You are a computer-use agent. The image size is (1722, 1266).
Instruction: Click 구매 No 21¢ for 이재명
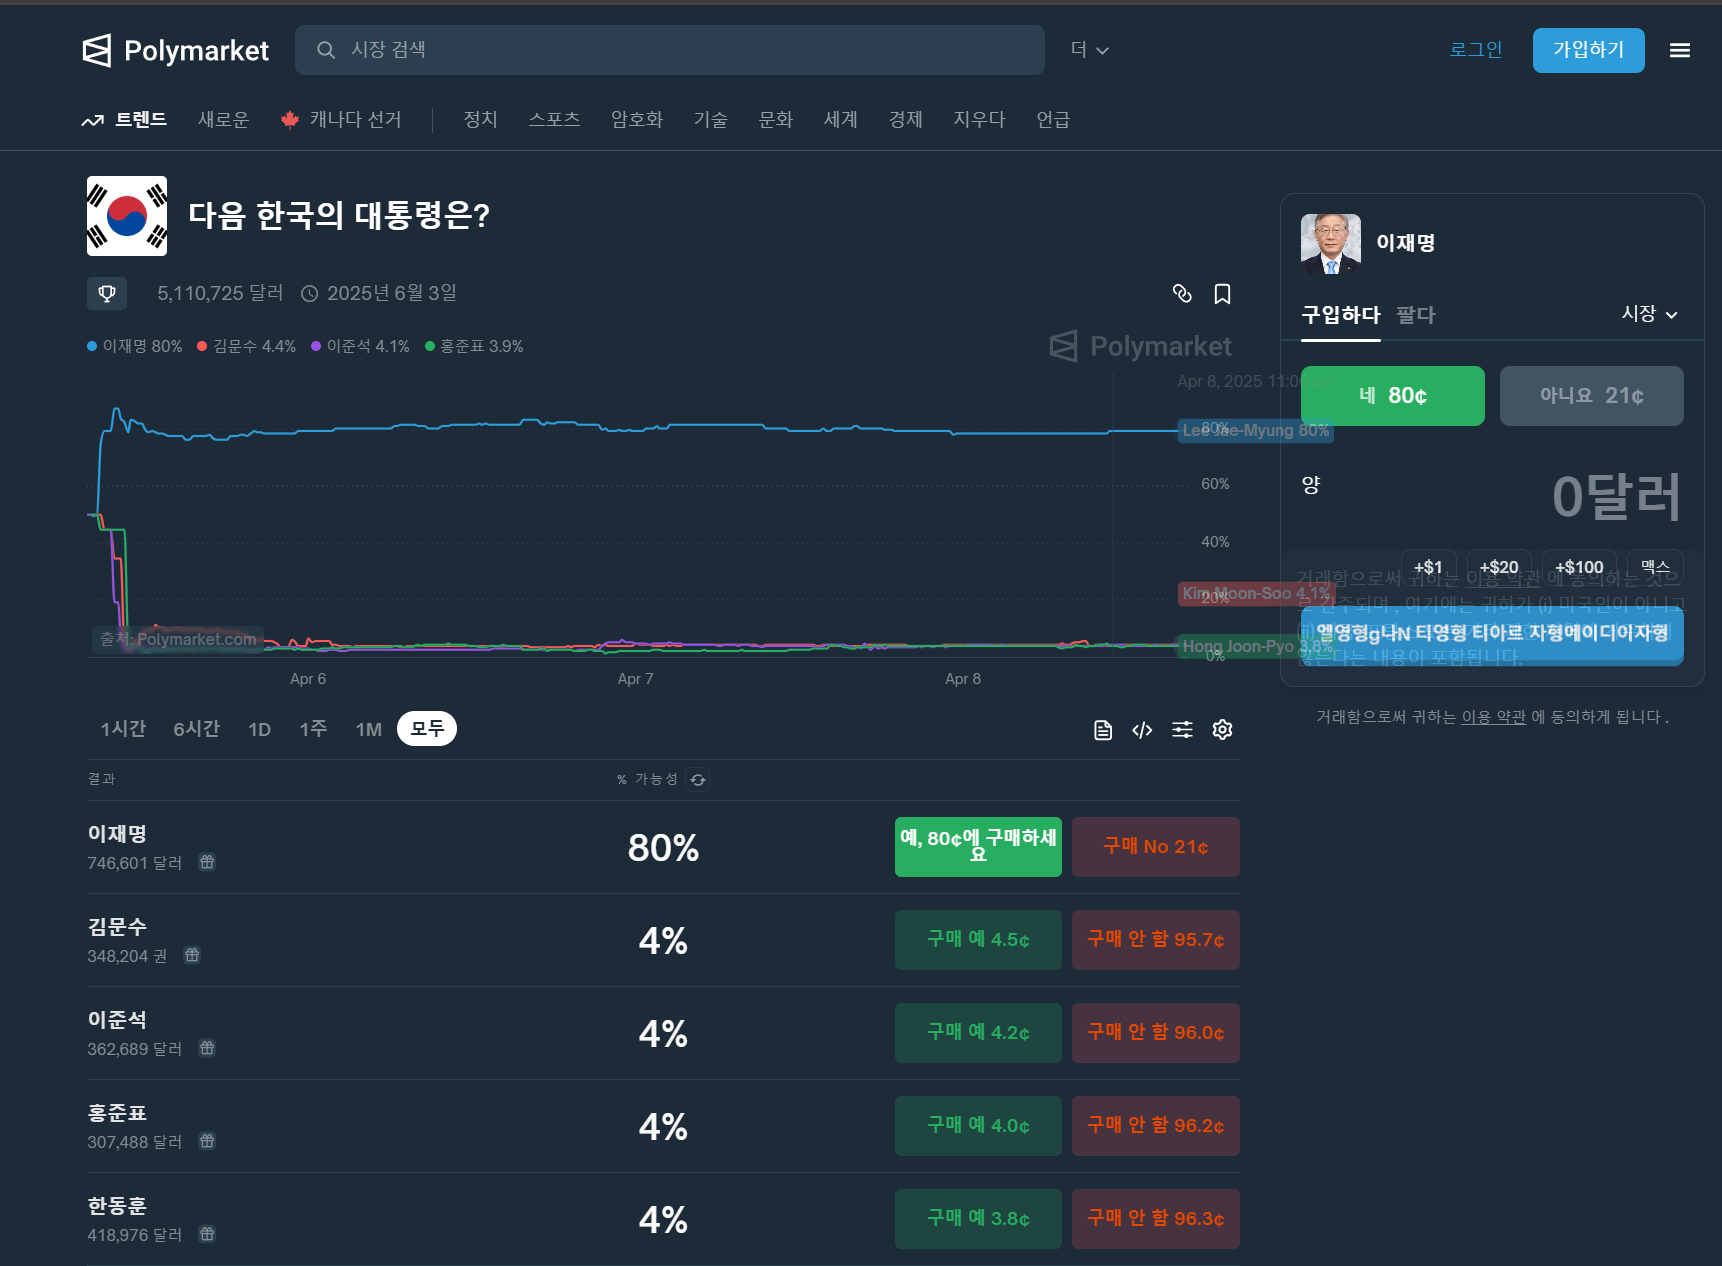point(1156,847)
